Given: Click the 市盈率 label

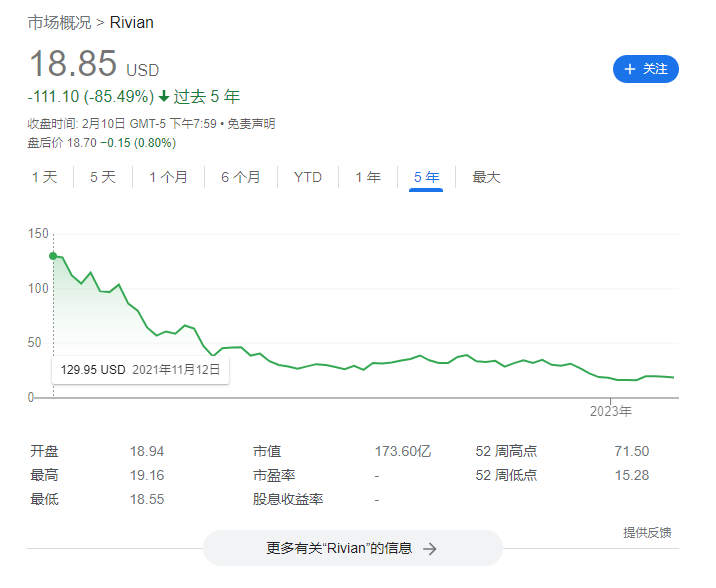Looking at the screenshot, I should pyautogui.click(x=274, y=475).
